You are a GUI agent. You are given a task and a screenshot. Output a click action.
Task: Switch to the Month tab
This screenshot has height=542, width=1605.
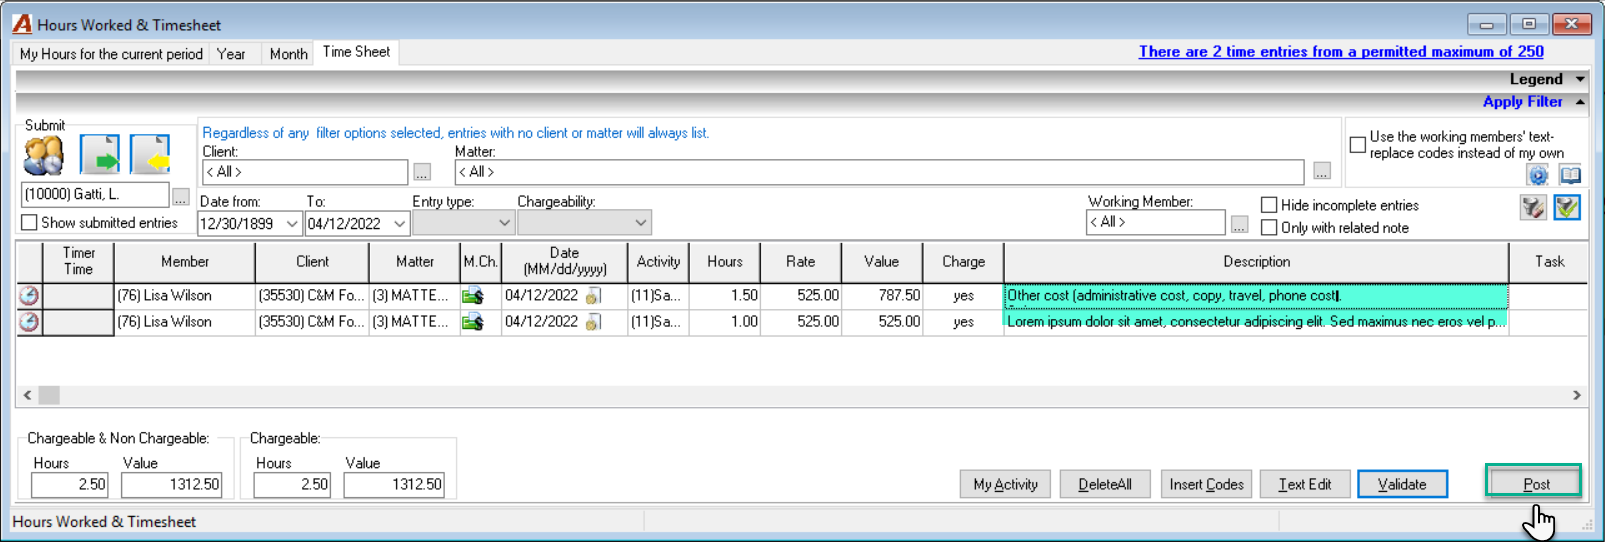pyautogui.click(x=288, y=54)
